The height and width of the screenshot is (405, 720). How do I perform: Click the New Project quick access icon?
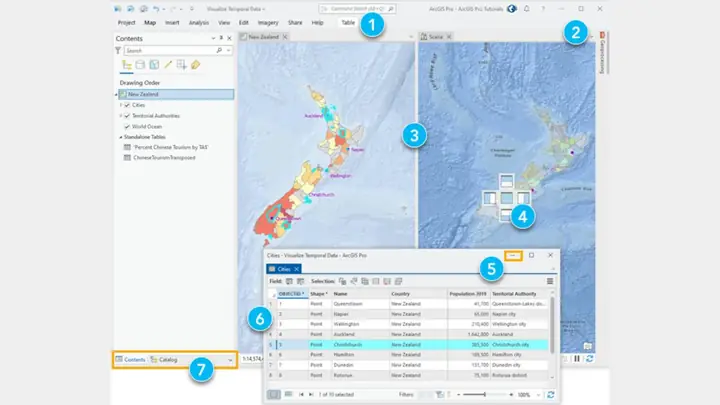pyautogui.click(x=118, y=9)
